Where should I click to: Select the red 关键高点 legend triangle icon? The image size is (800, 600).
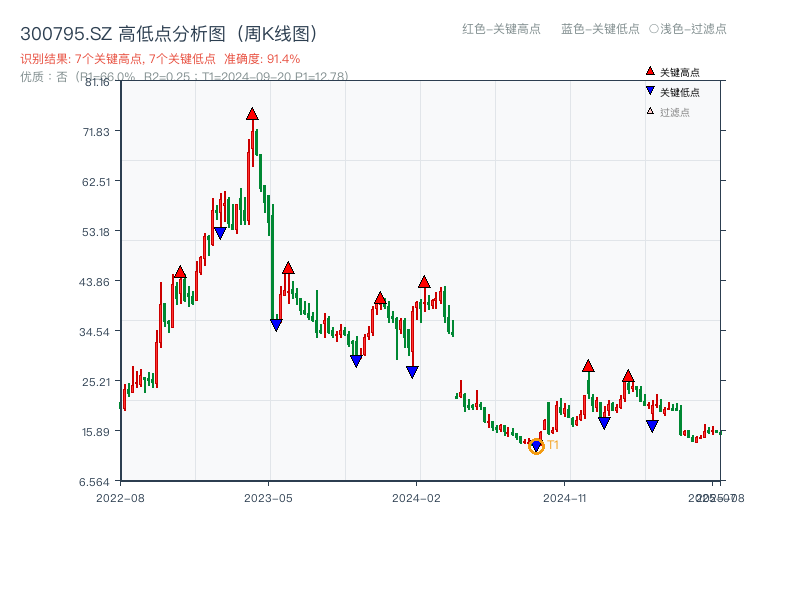point(650,71)
